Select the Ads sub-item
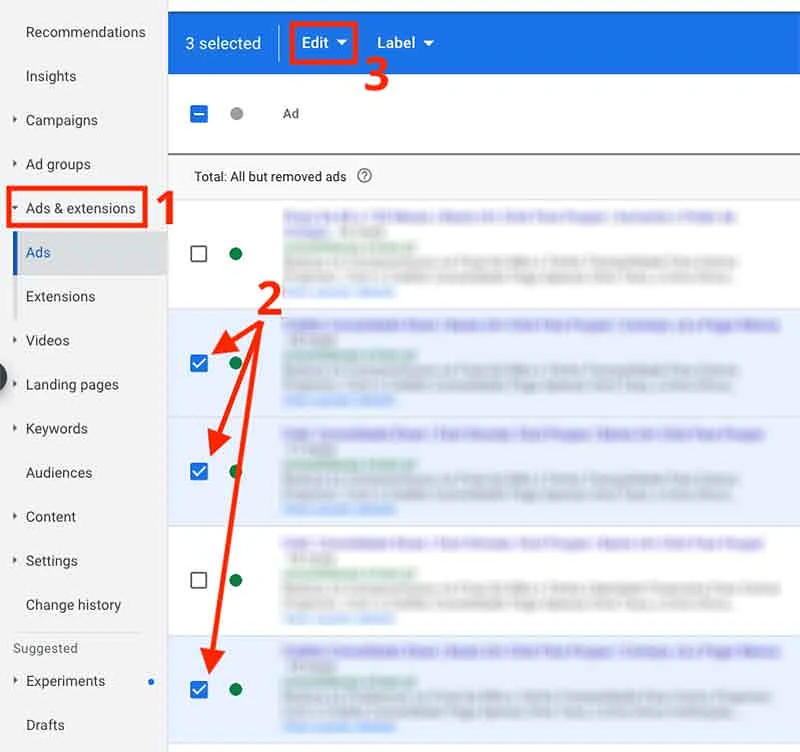 [38, 253]
